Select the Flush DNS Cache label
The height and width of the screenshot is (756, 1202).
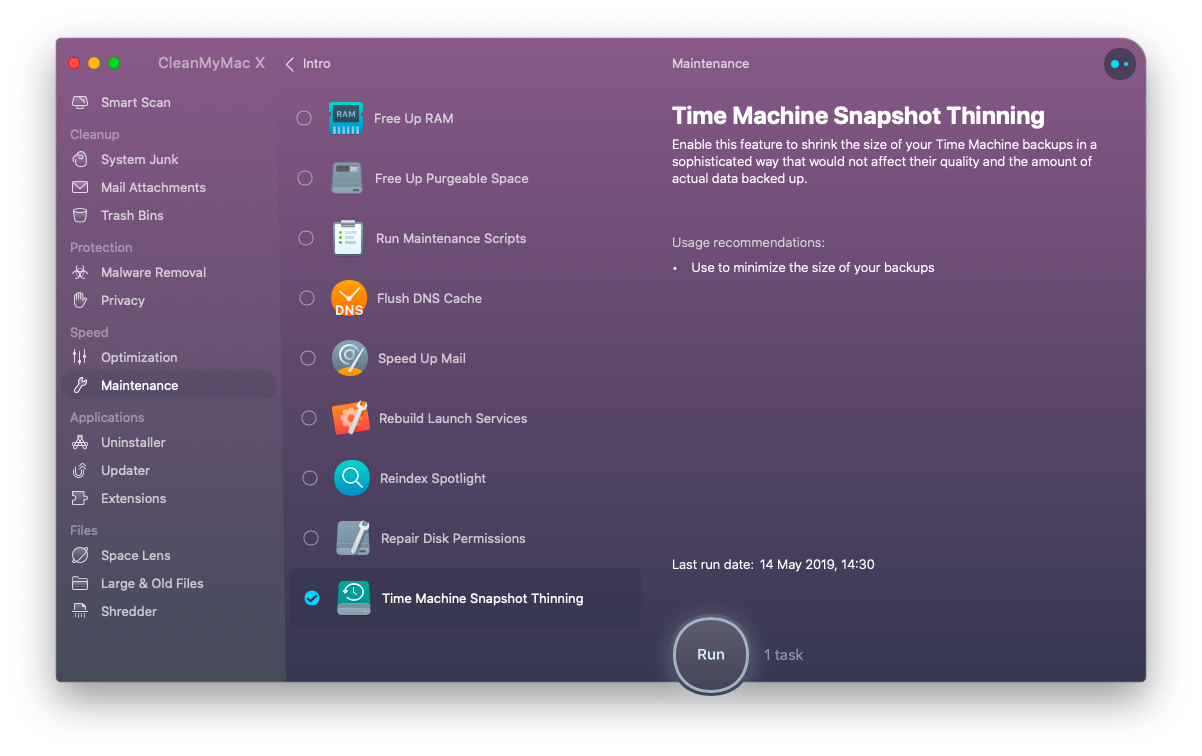[430, 299]
